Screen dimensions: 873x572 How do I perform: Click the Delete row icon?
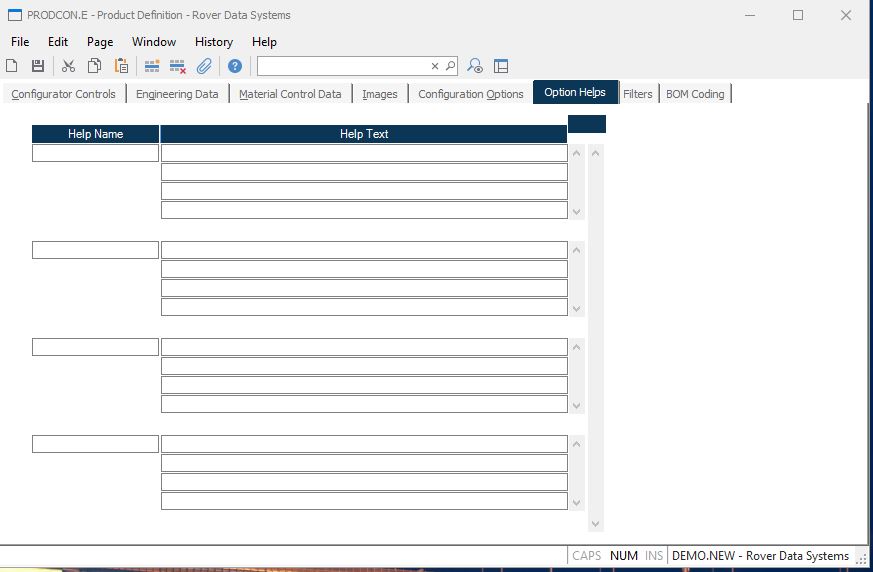click(178, 66)
